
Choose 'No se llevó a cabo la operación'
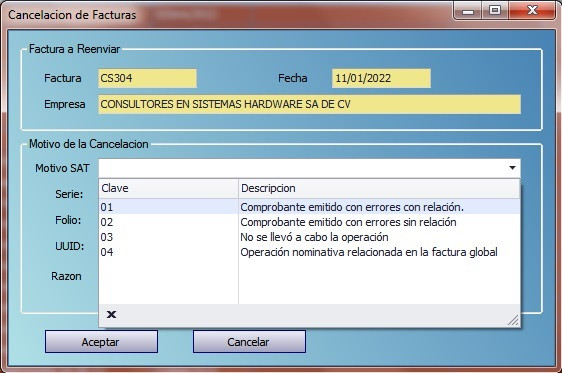(314, 237)
